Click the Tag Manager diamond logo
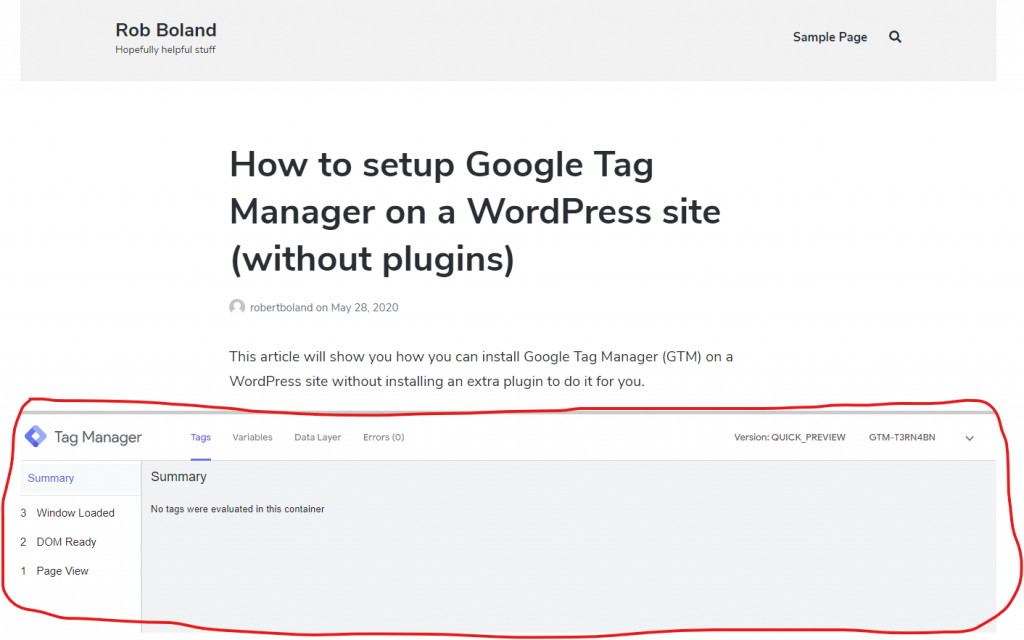Screen dimensions: 1024x640 tap(35, 437)
